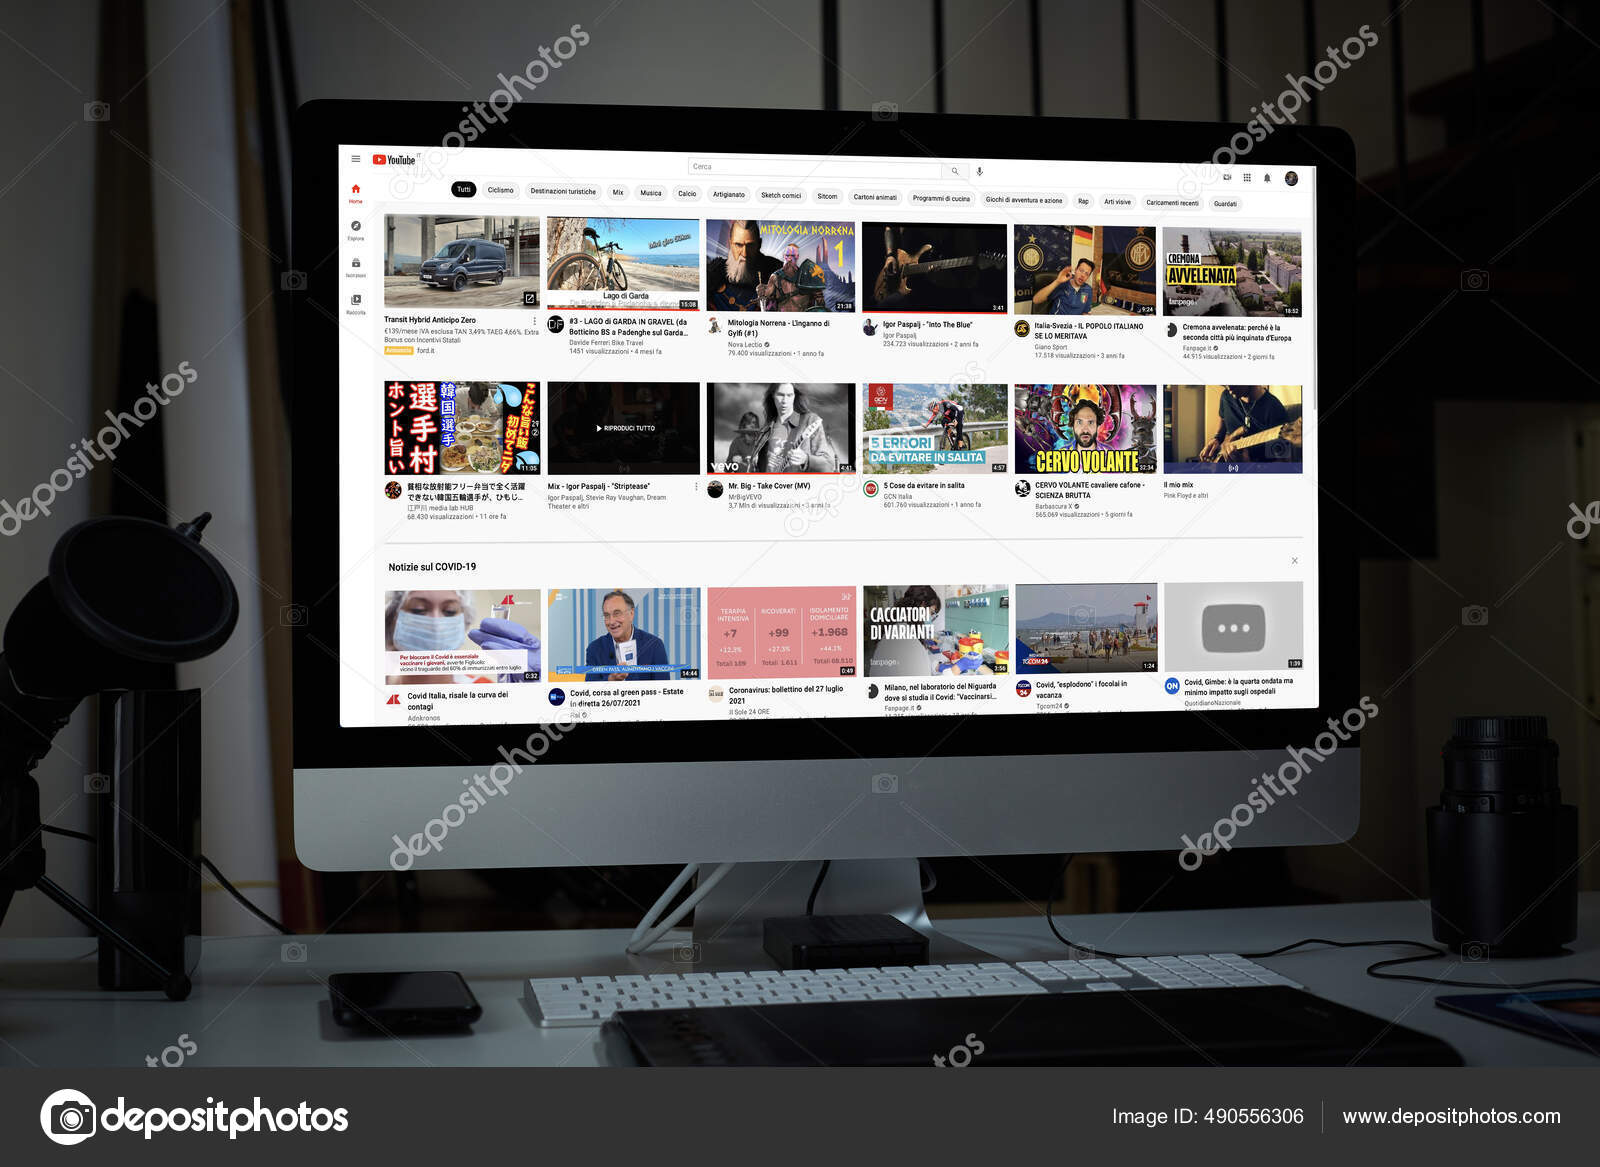1600x1167 pixels.
Task: Select the Sitcom tab chip
Action: click(x=827, y=195)
